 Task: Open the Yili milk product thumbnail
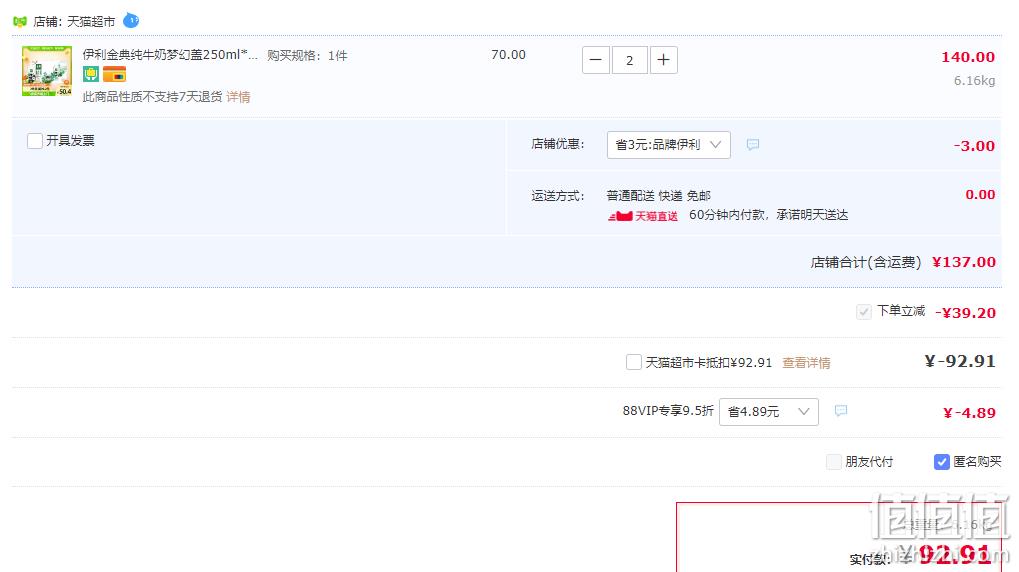[47, 71]
